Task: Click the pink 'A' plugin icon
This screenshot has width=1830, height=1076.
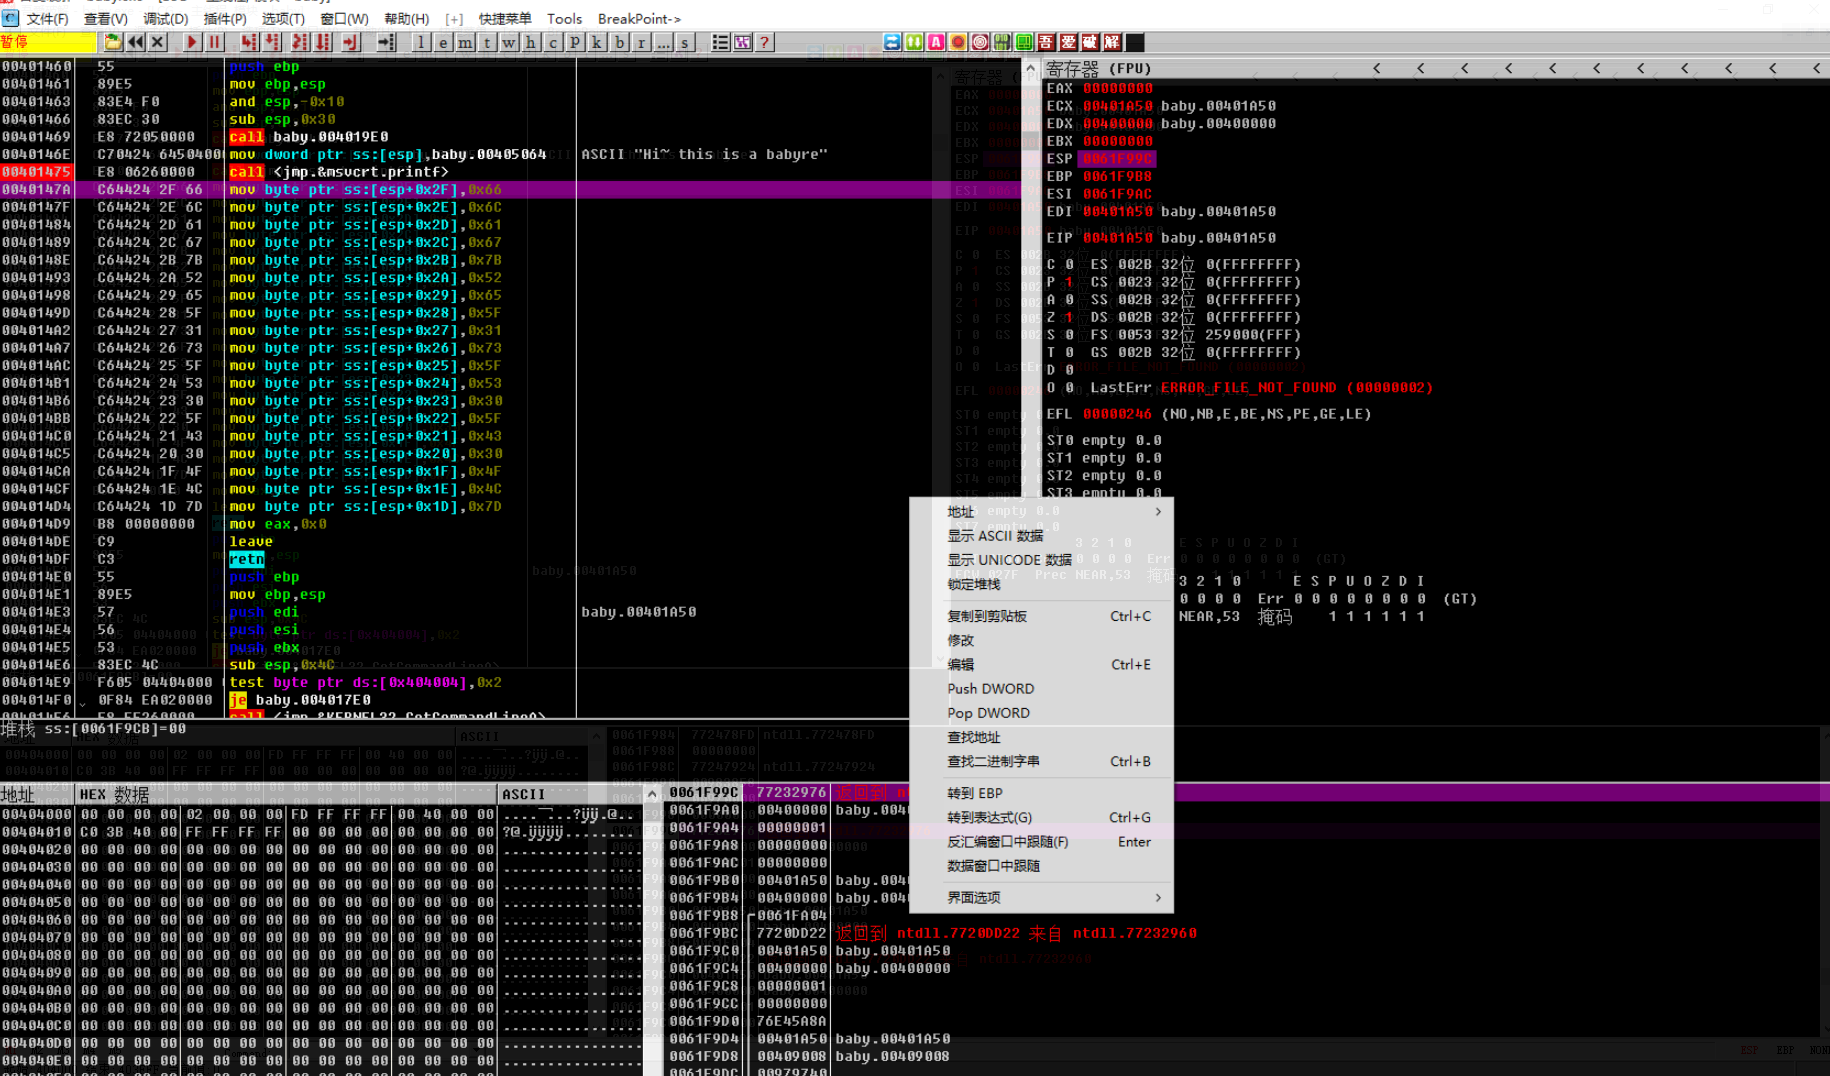Action: tap(936, 42)
